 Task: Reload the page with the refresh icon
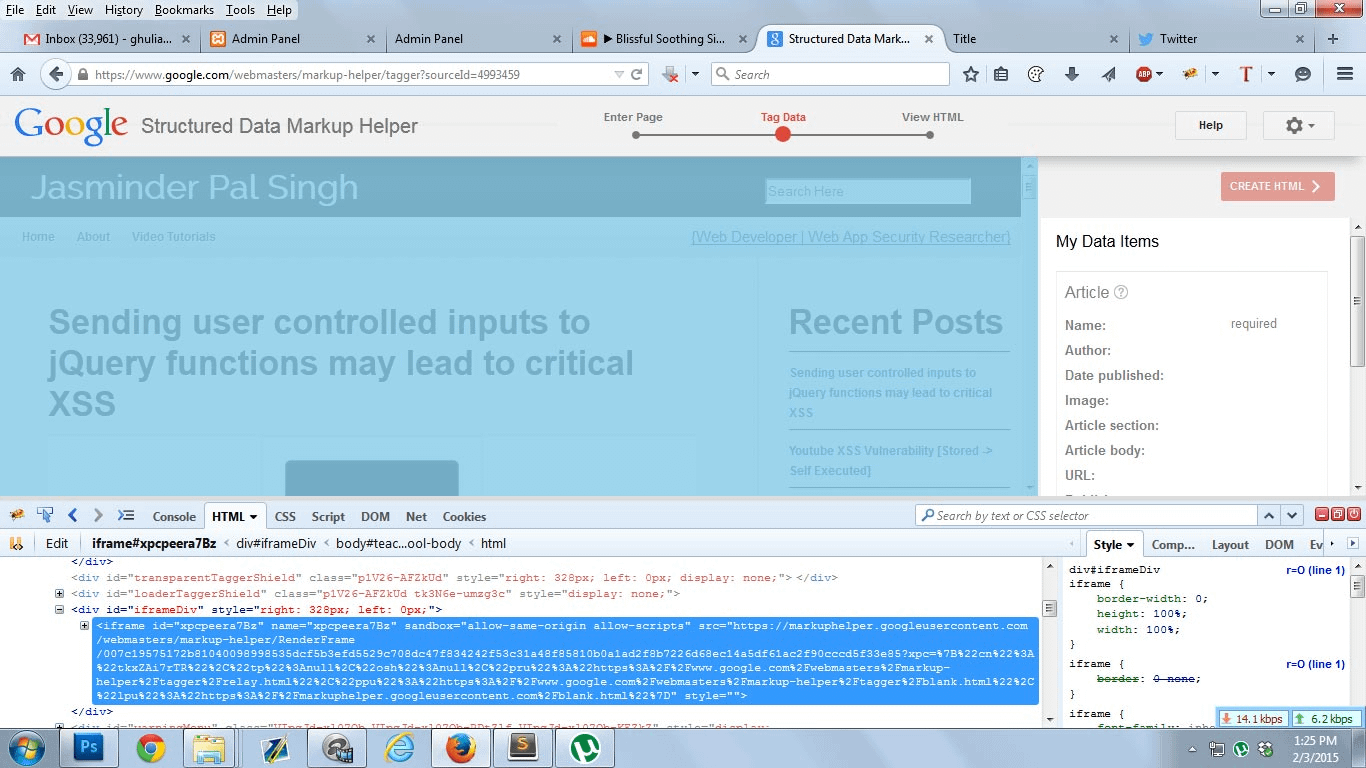coord(636,74)
